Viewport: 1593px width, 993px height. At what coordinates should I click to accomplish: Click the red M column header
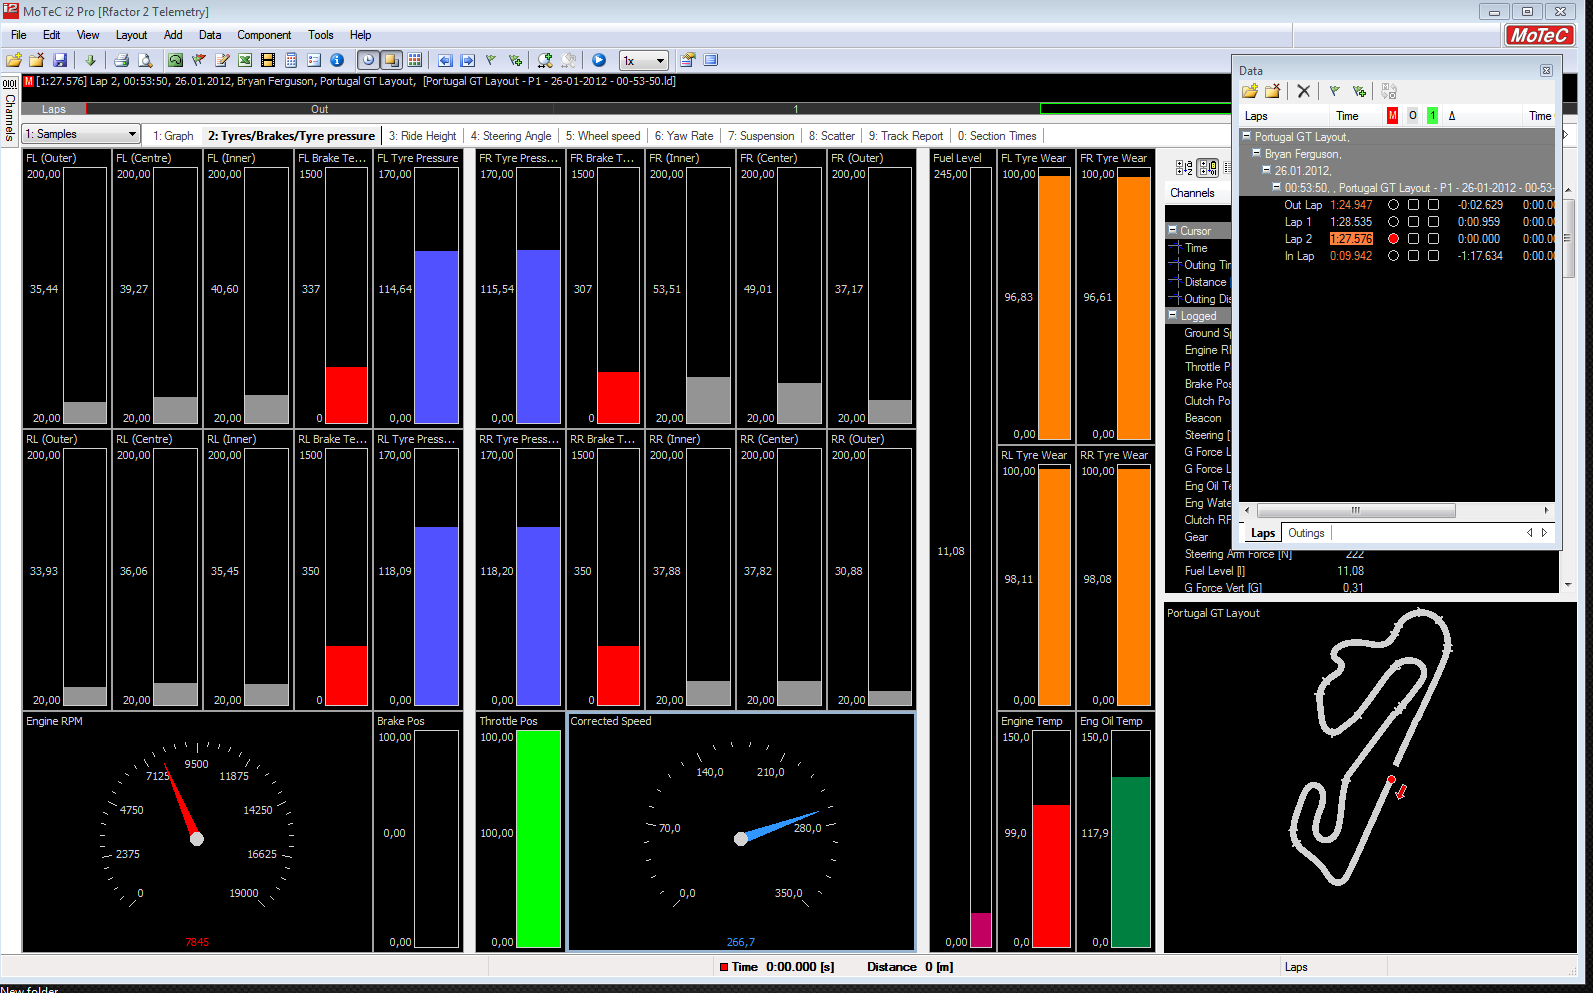[x=1392, y=116]
